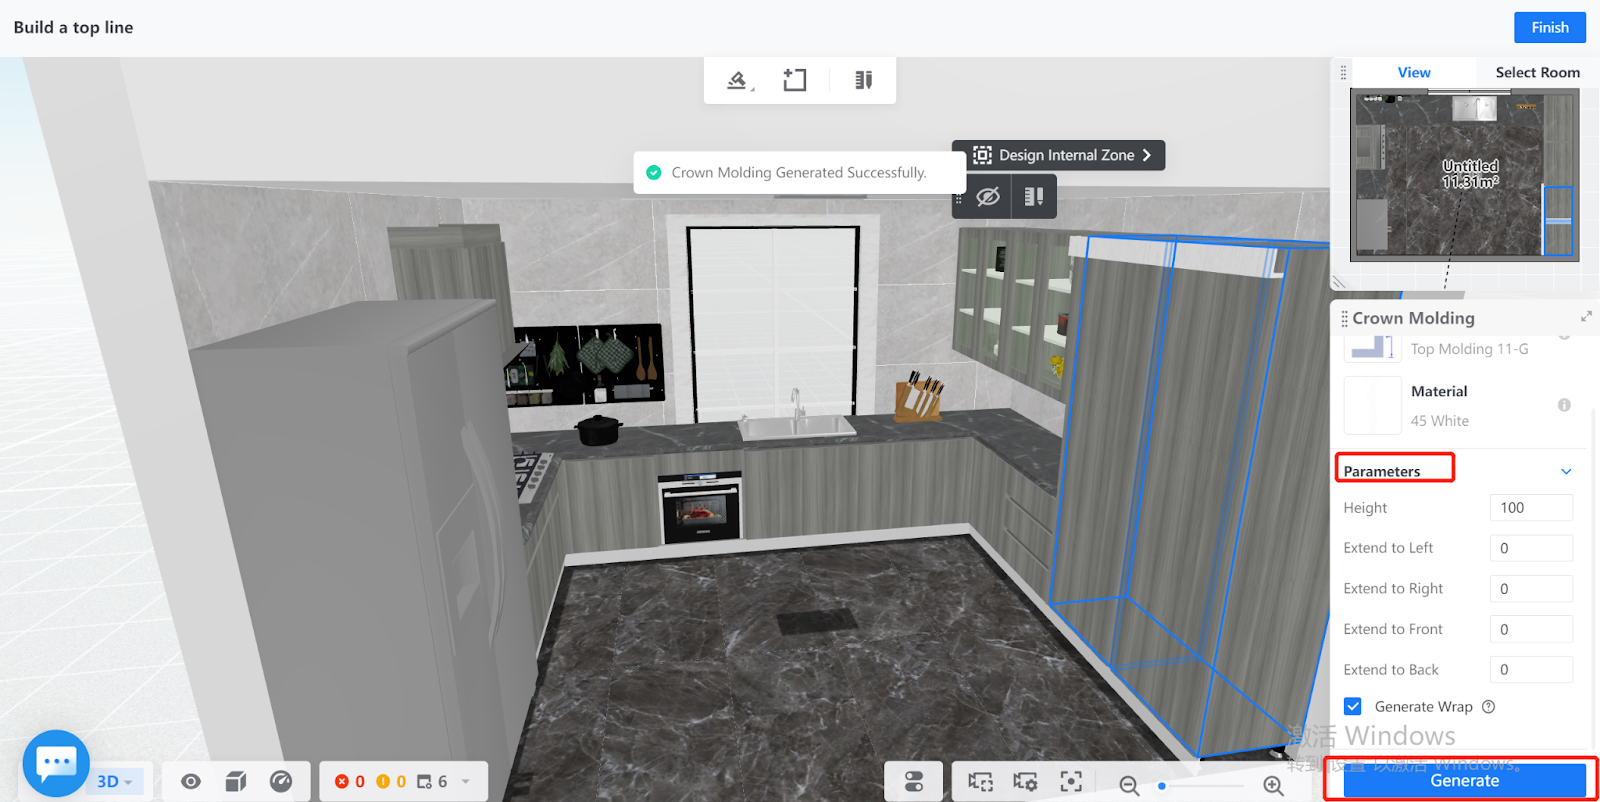Click the Extend to Front input field
This screenshot has width=1600, height=802.
coord(1531,629)
